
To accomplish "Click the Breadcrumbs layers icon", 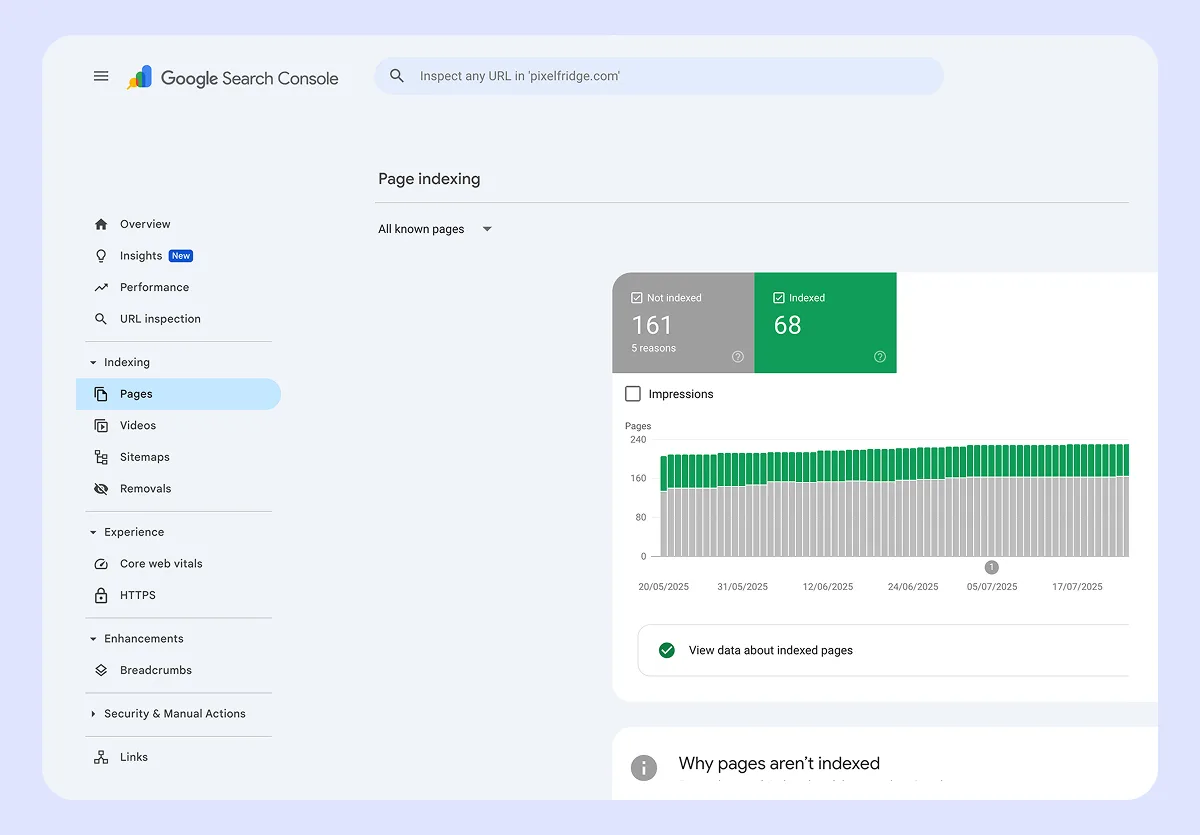I will [101, 670].
